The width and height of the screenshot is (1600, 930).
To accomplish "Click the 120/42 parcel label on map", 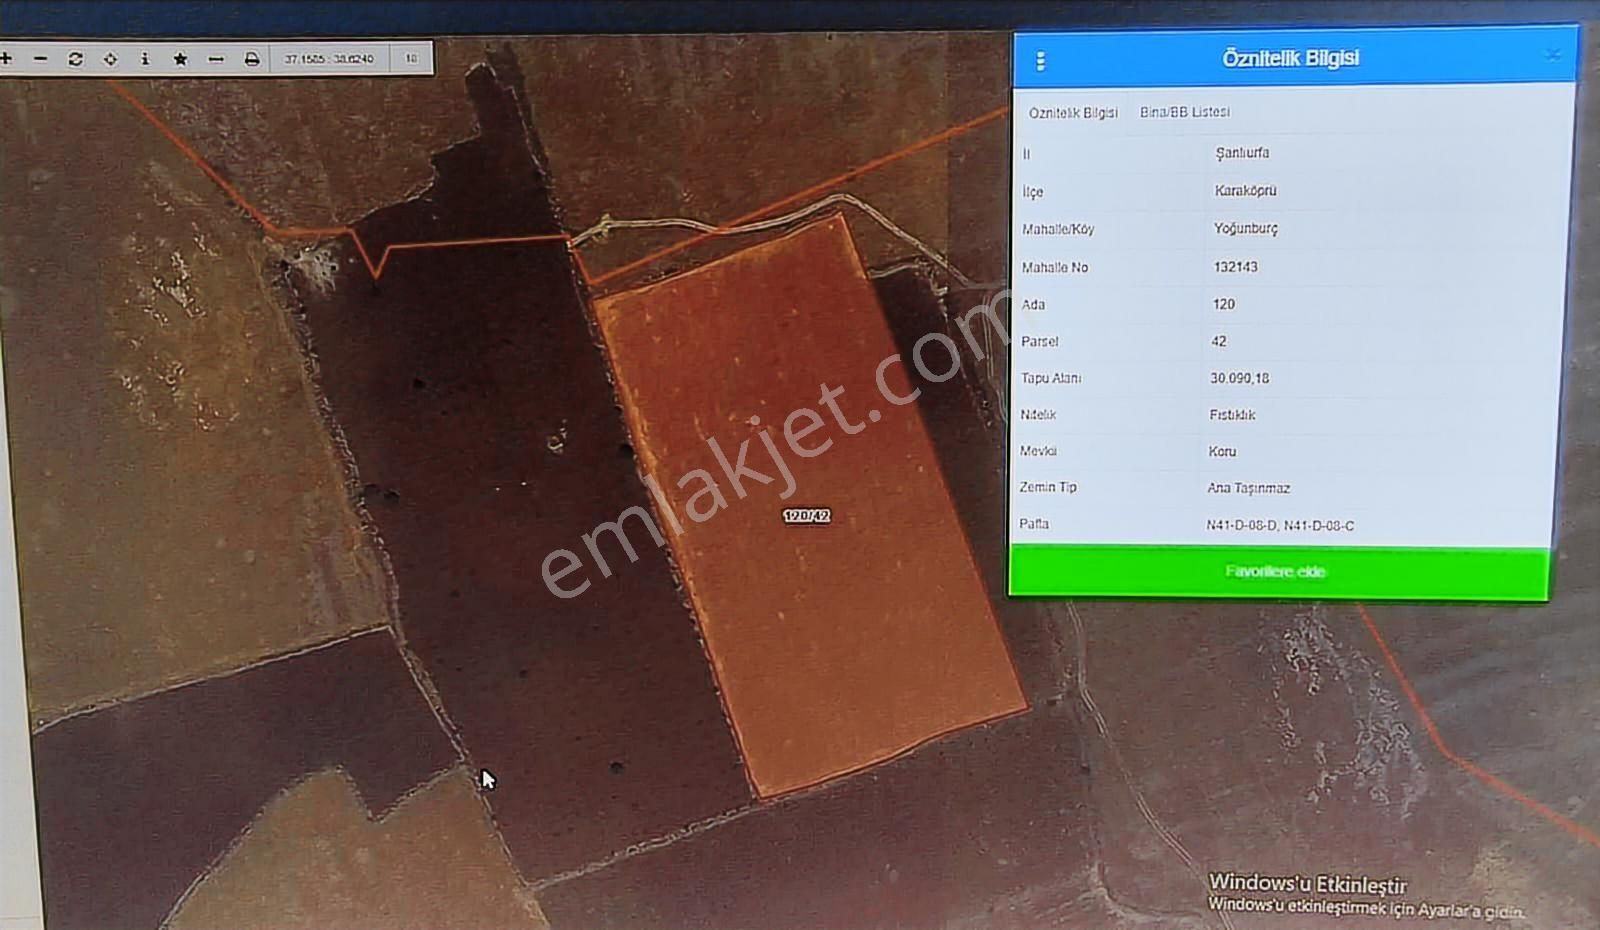I will tap(806, 516).
